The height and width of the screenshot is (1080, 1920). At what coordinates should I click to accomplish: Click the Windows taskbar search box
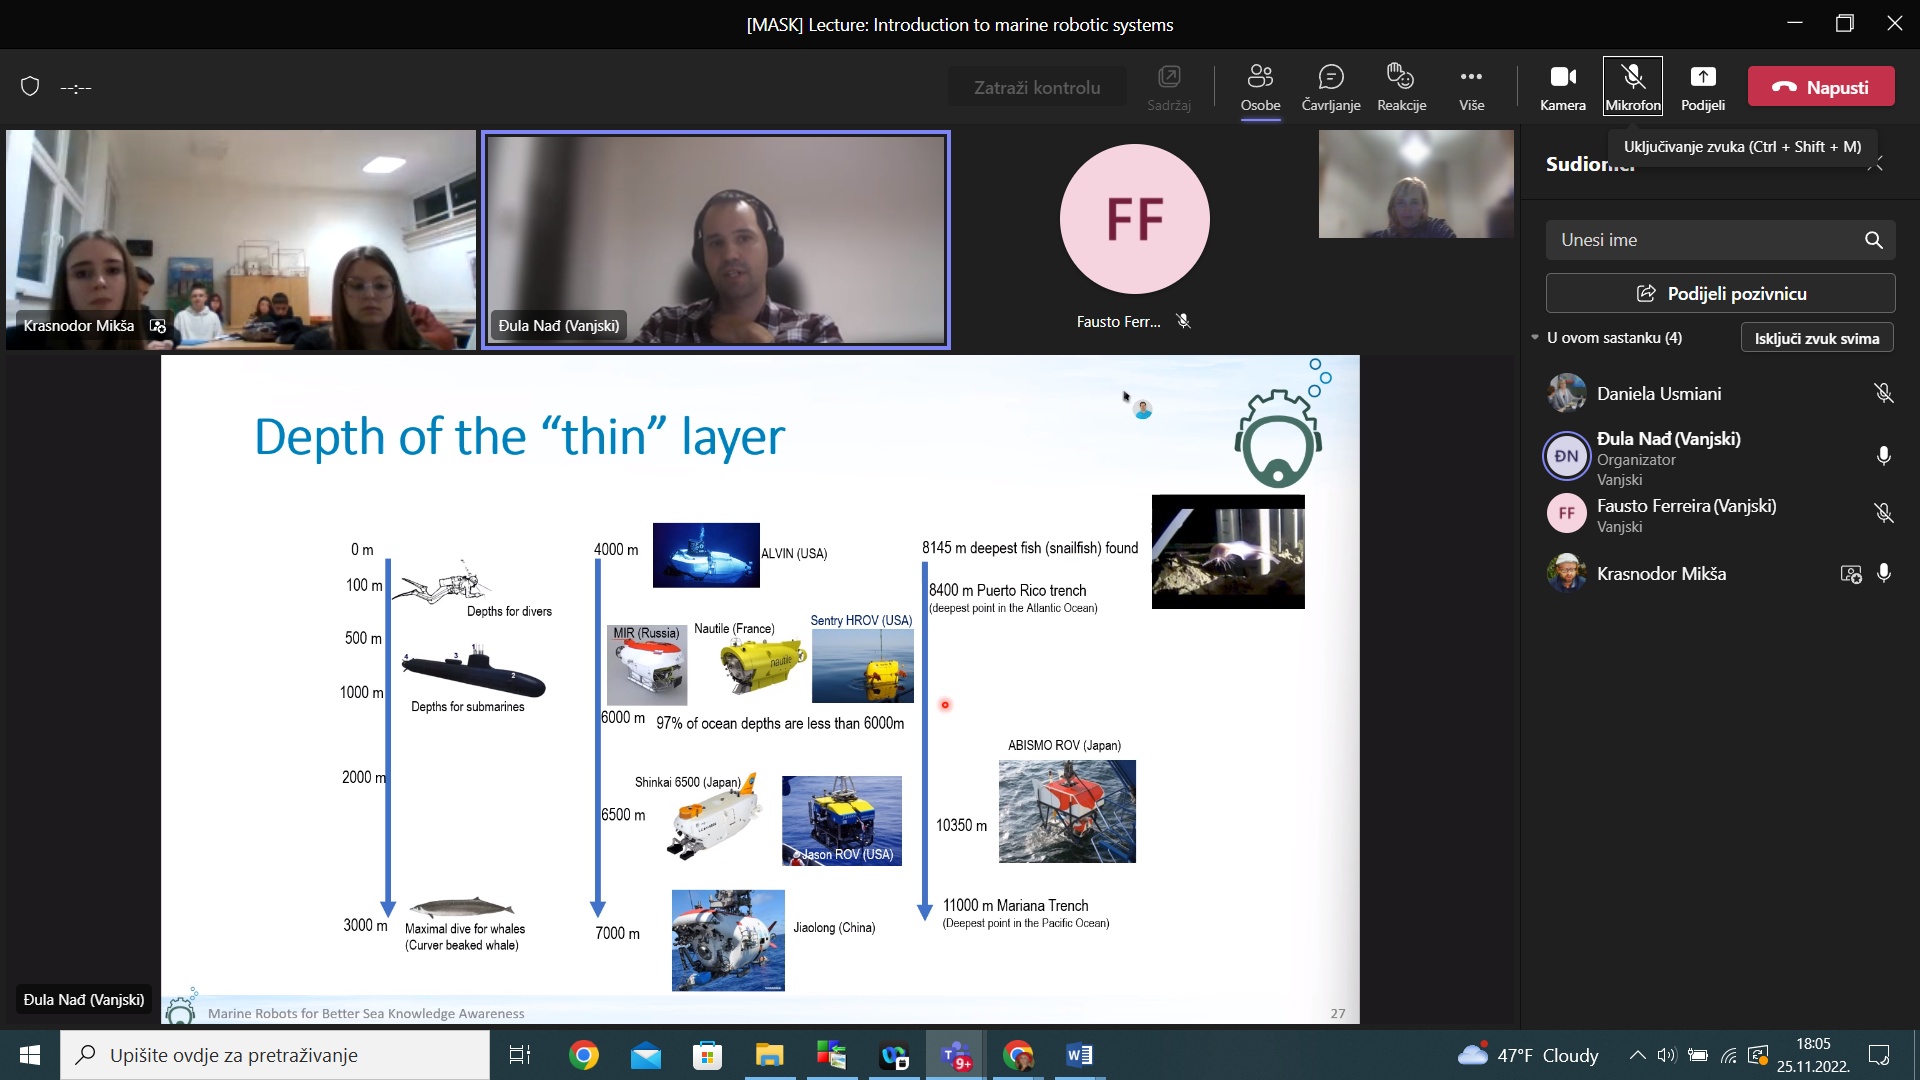[275, 1055]
